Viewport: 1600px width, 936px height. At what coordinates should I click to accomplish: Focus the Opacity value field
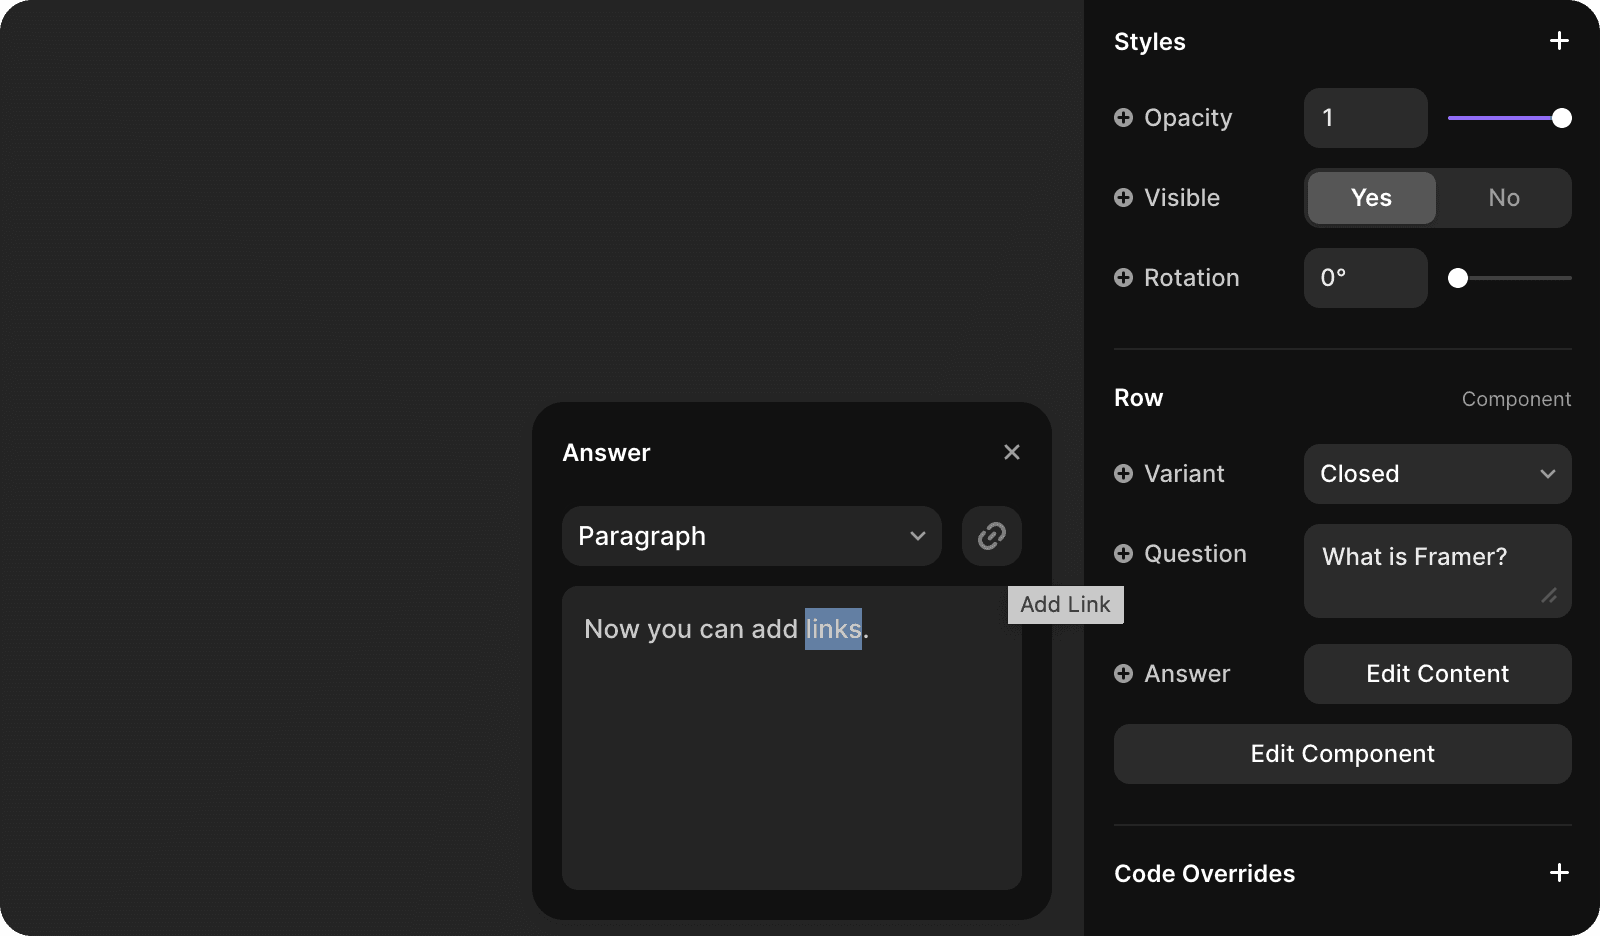coord(1365,118)
